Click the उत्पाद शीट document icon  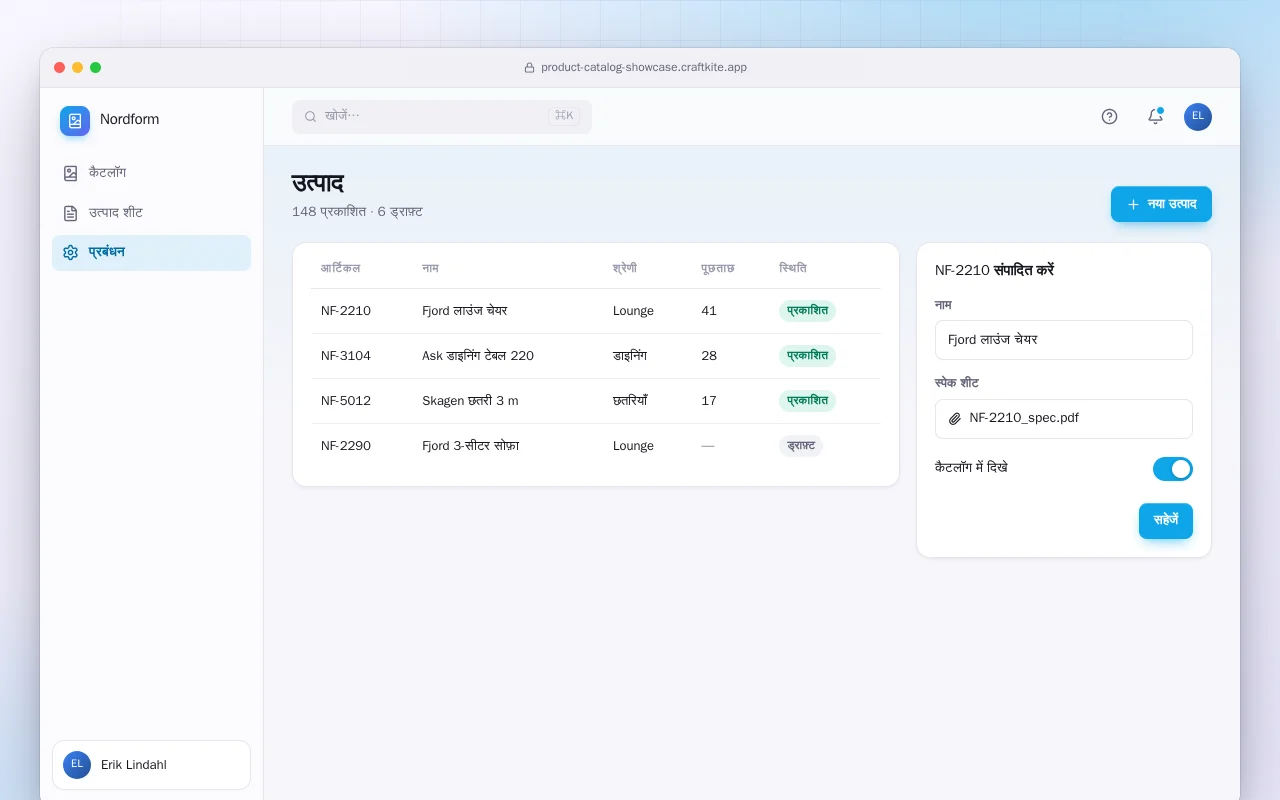pos(70,213)
